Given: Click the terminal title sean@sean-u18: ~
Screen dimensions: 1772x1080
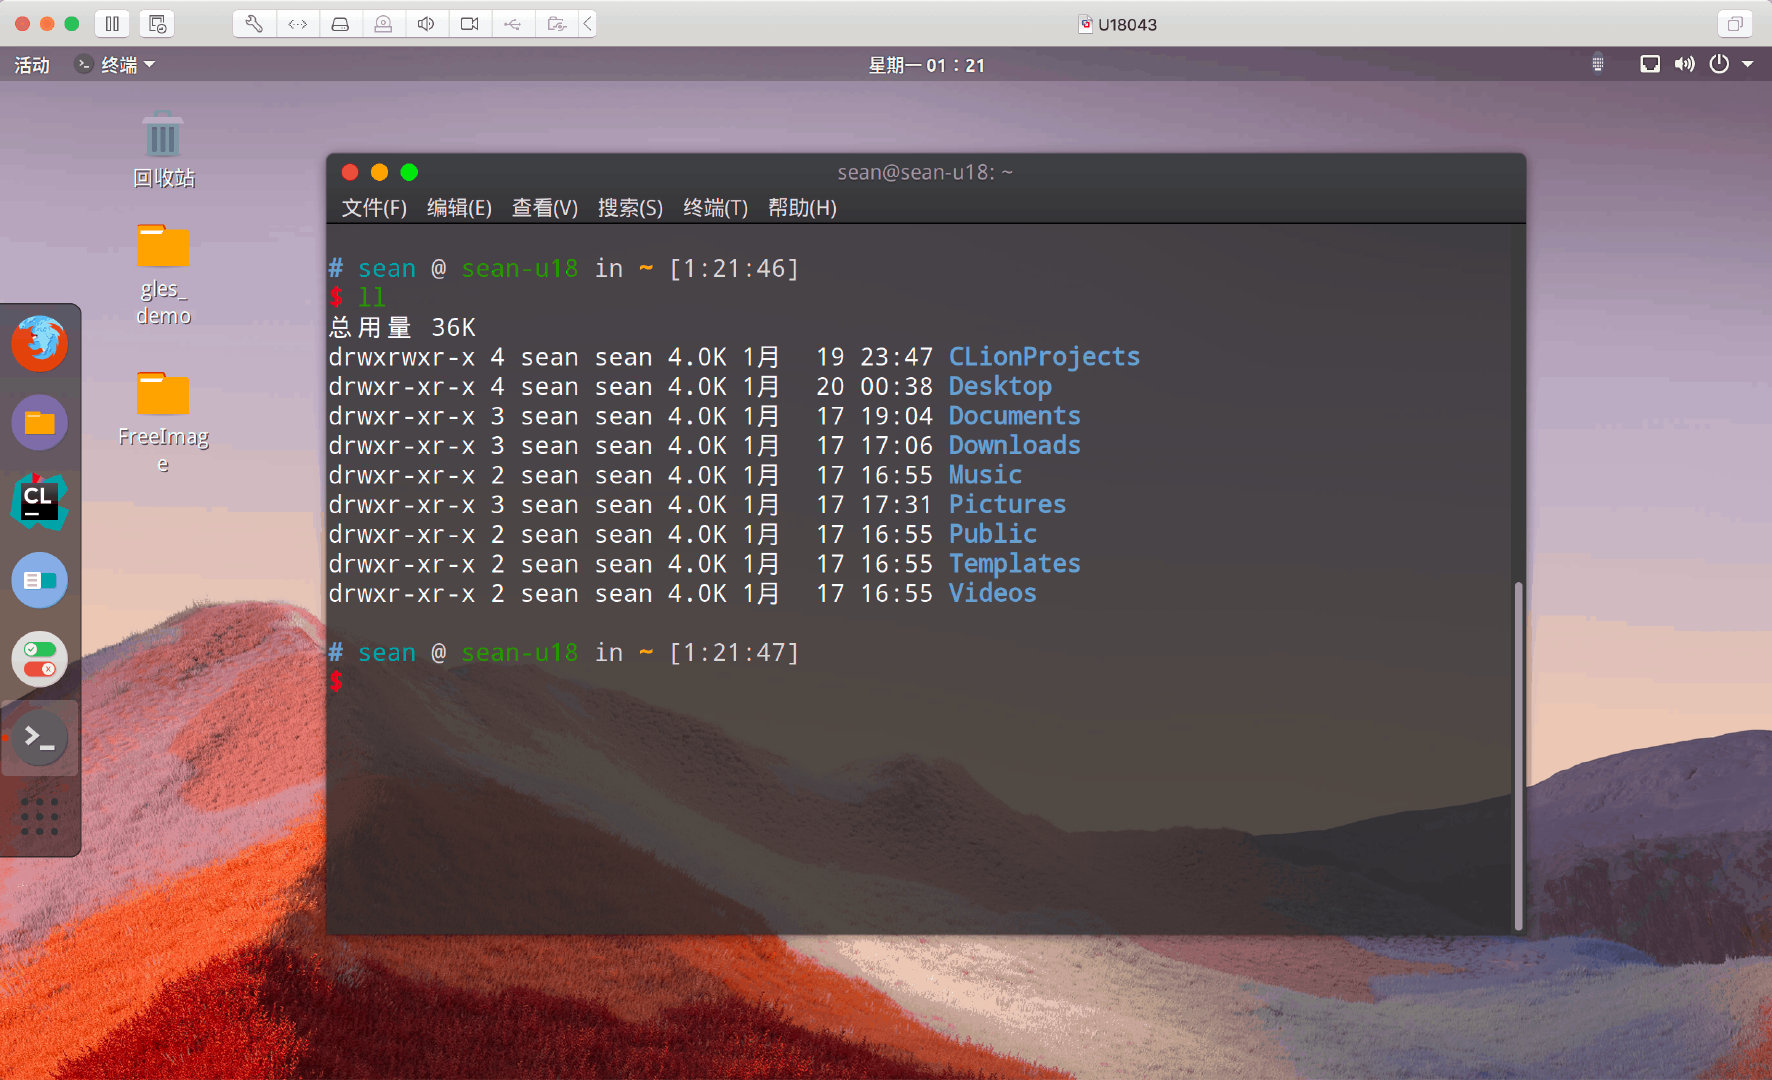Looking at the screenshot, I should pos(925,172).
